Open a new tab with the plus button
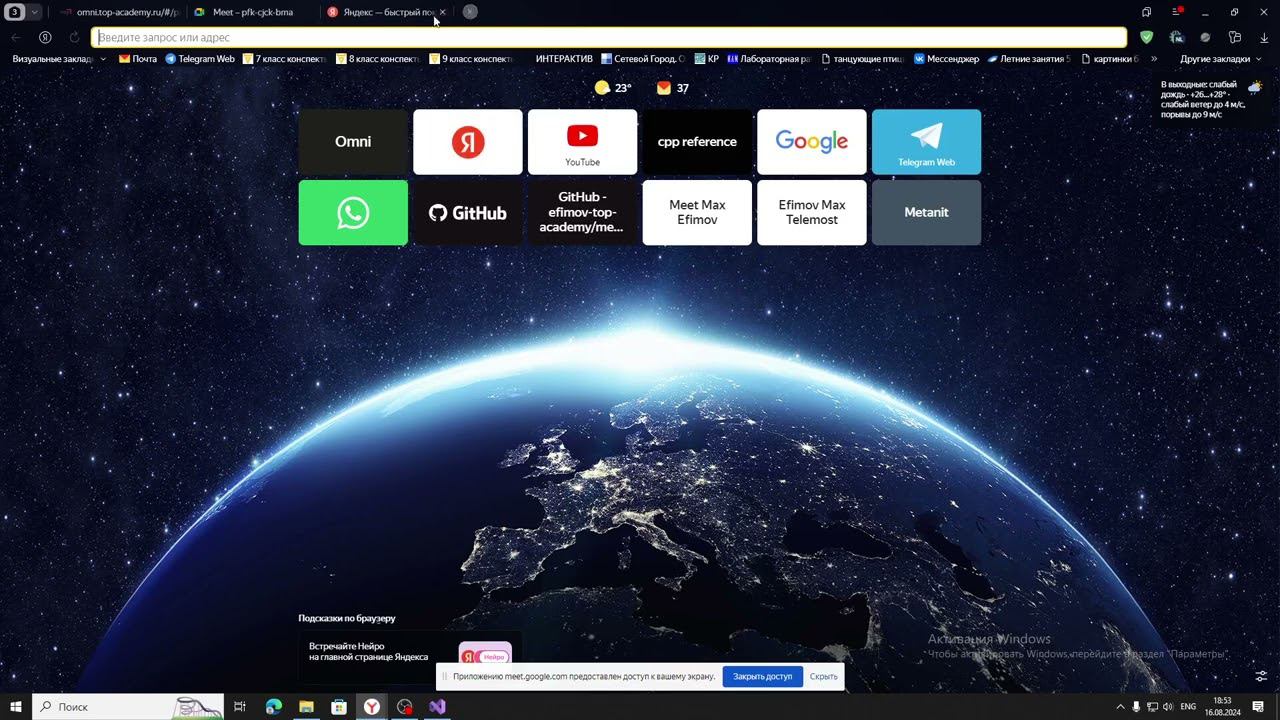The height and width of the screenshot is (720, 1280). pyautogui.click(x=470, y=12)
